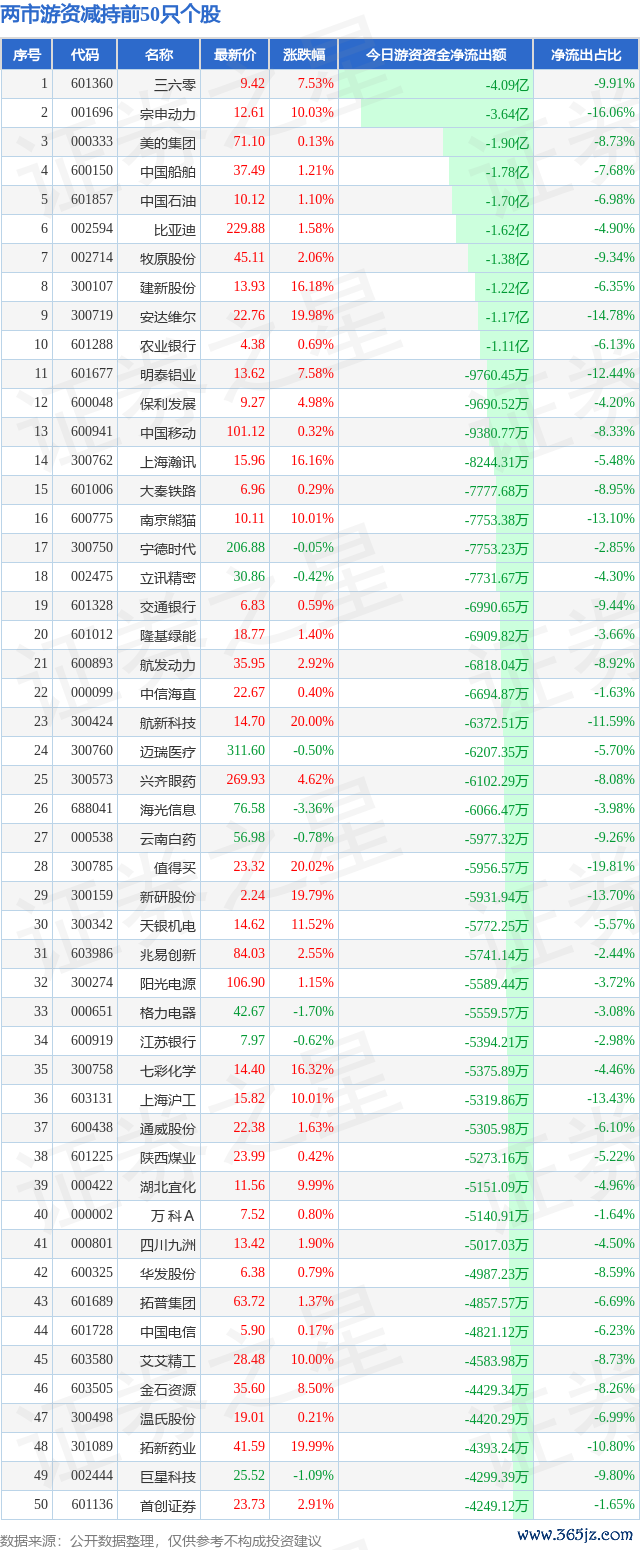Select stock name 保利发展
The width and height of the screenshot is (640, 1550).
(x=168, y=403)
